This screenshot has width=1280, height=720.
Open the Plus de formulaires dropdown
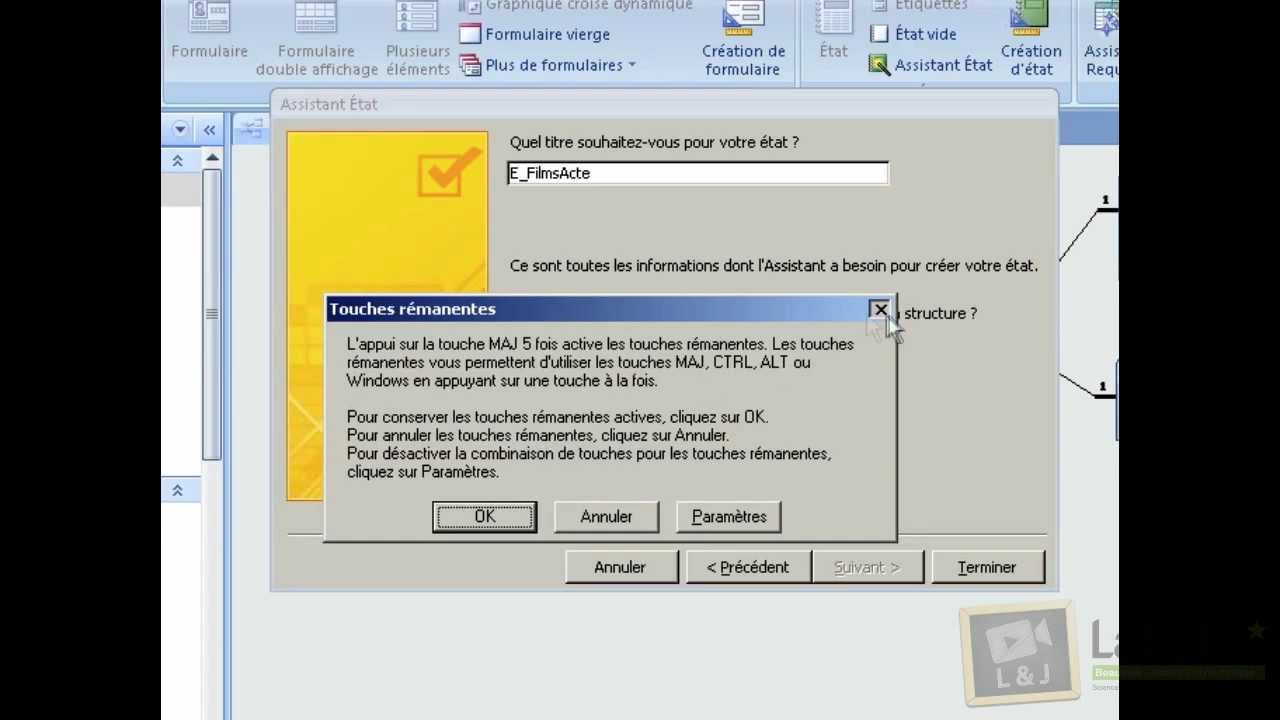[x=548, y=65]
